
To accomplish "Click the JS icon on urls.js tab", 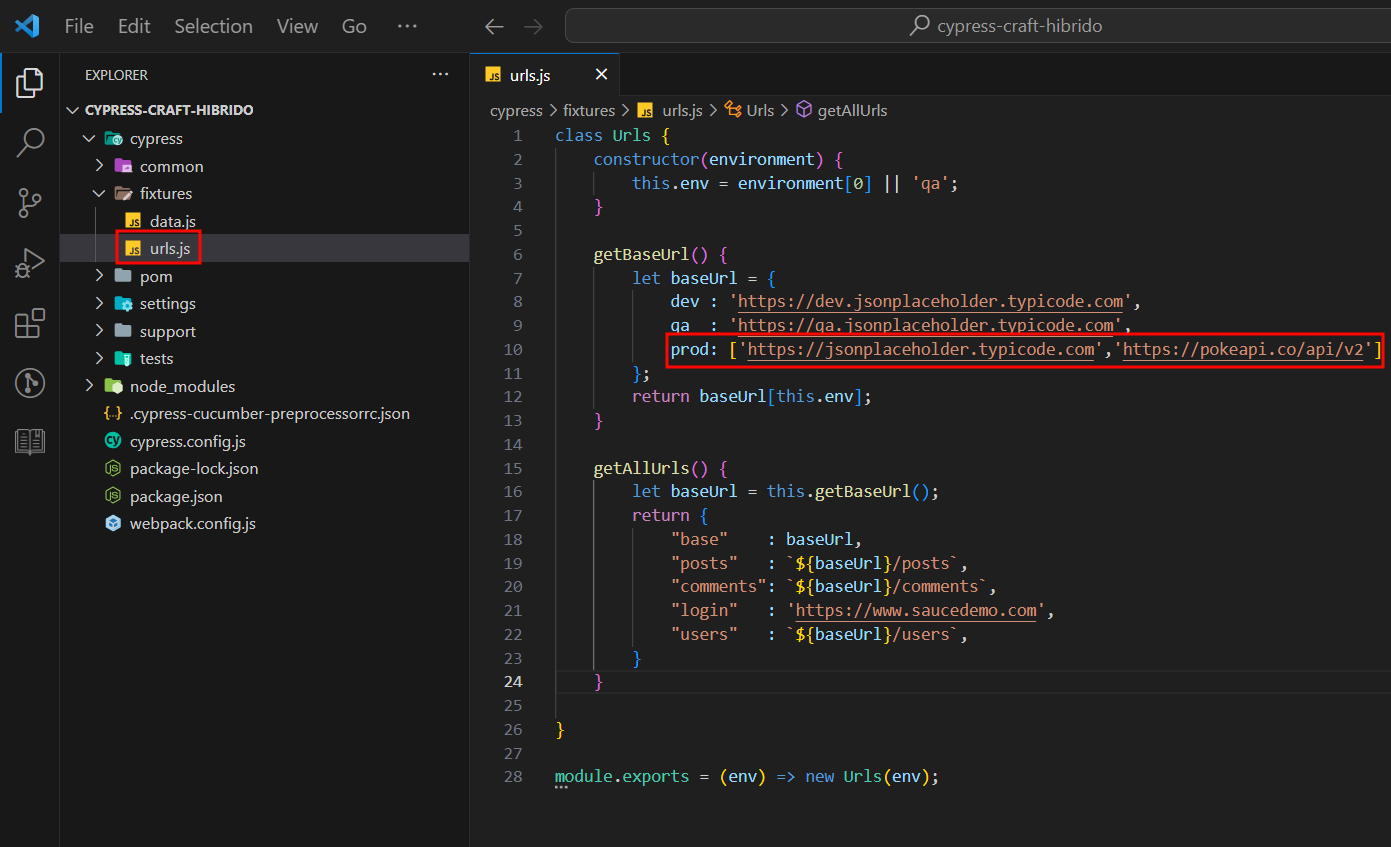I will [493, 75].
